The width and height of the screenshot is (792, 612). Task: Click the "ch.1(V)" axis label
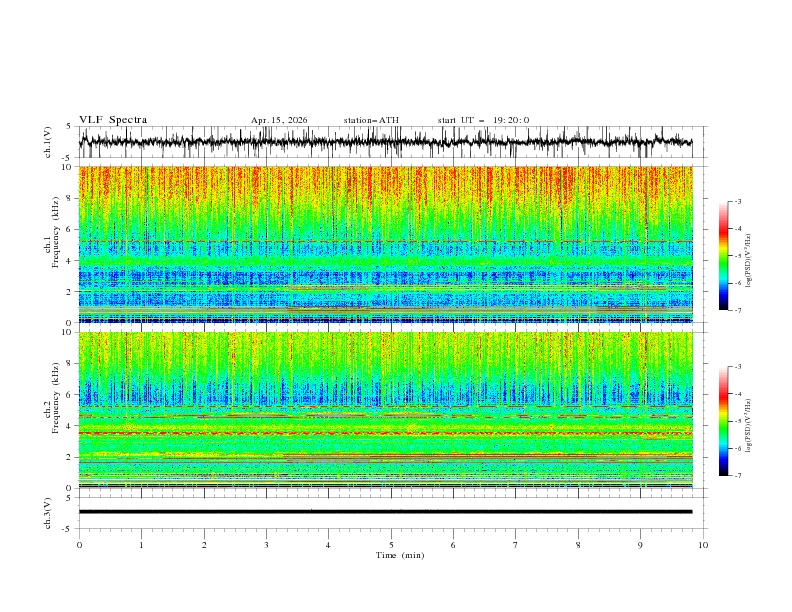coord(48,142)
